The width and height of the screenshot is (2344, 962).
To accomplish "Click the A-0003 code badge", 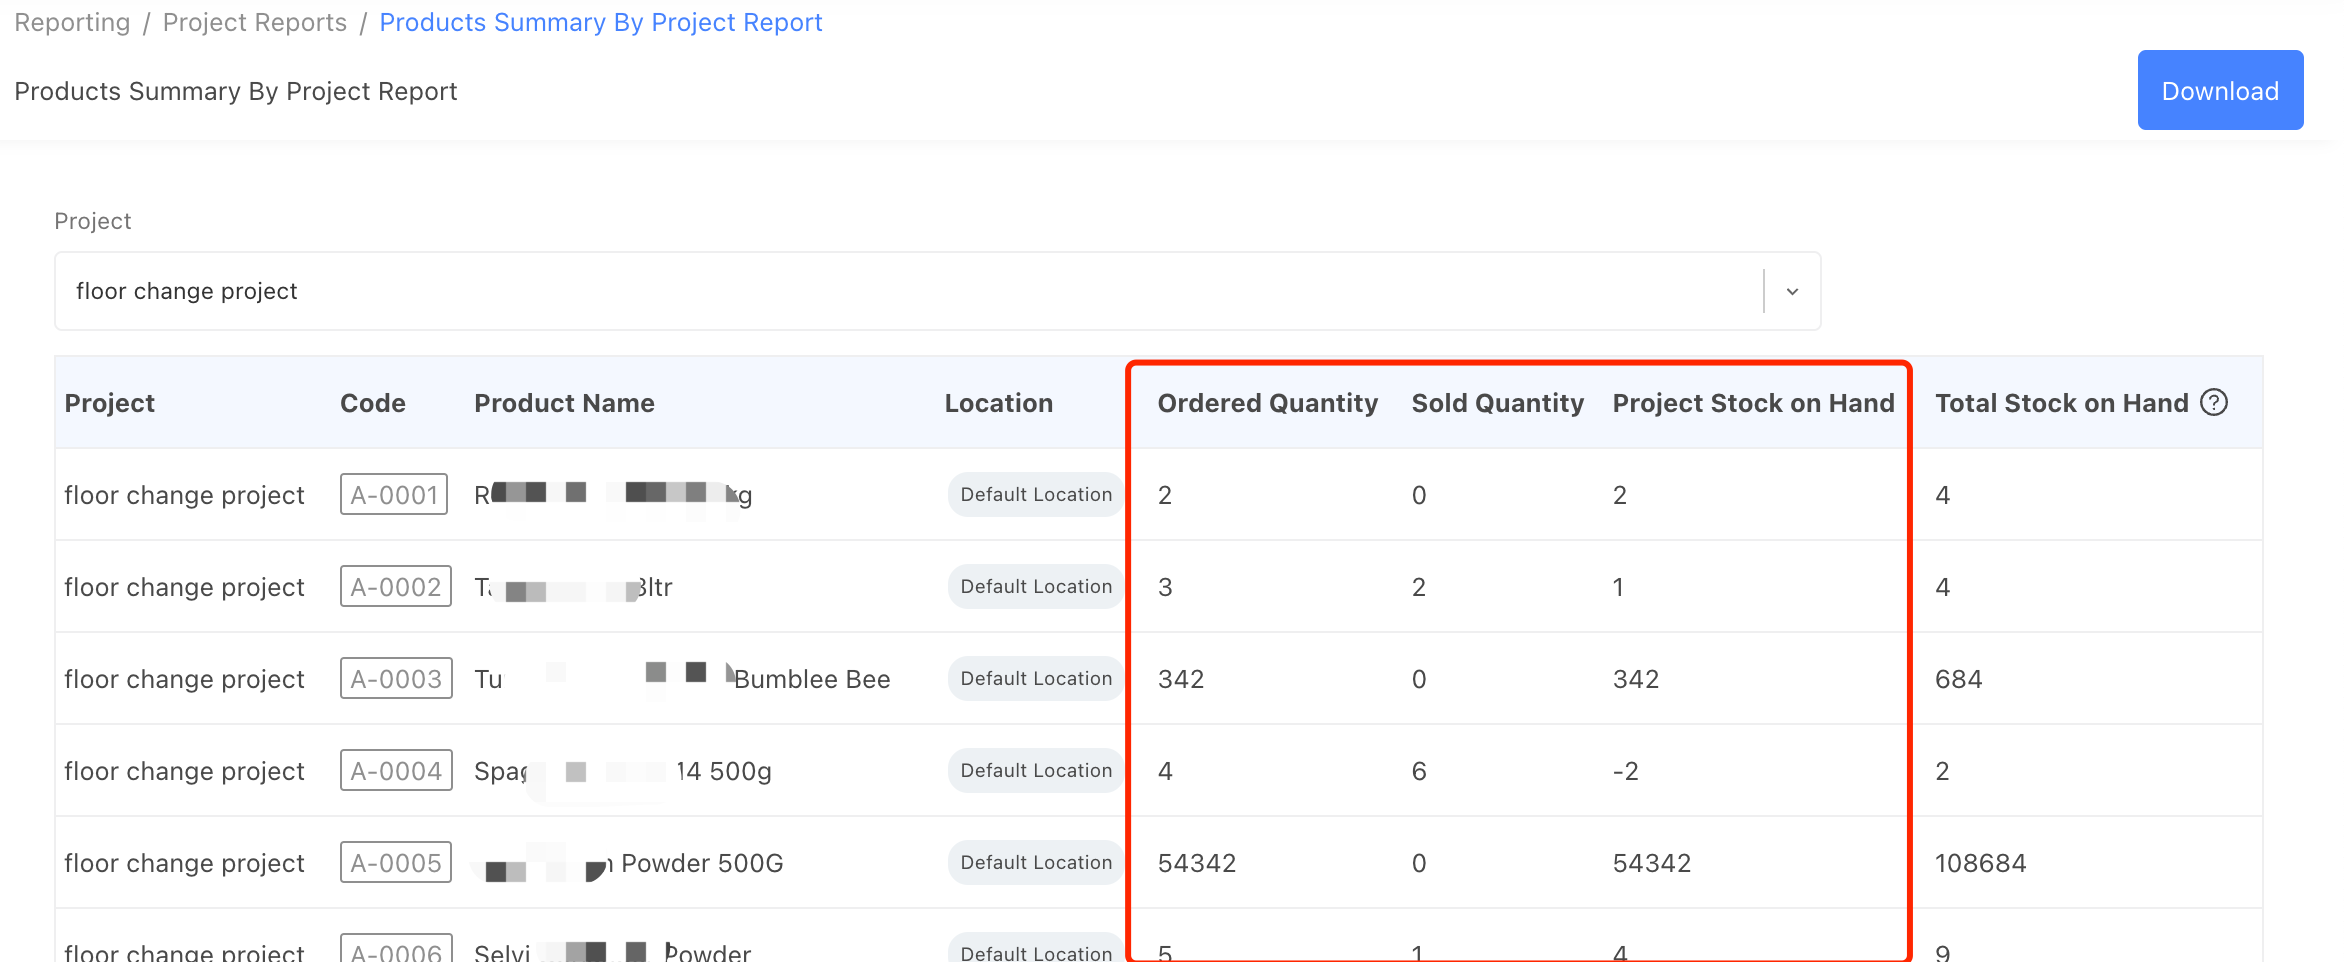I will click(x=396, y=679).
